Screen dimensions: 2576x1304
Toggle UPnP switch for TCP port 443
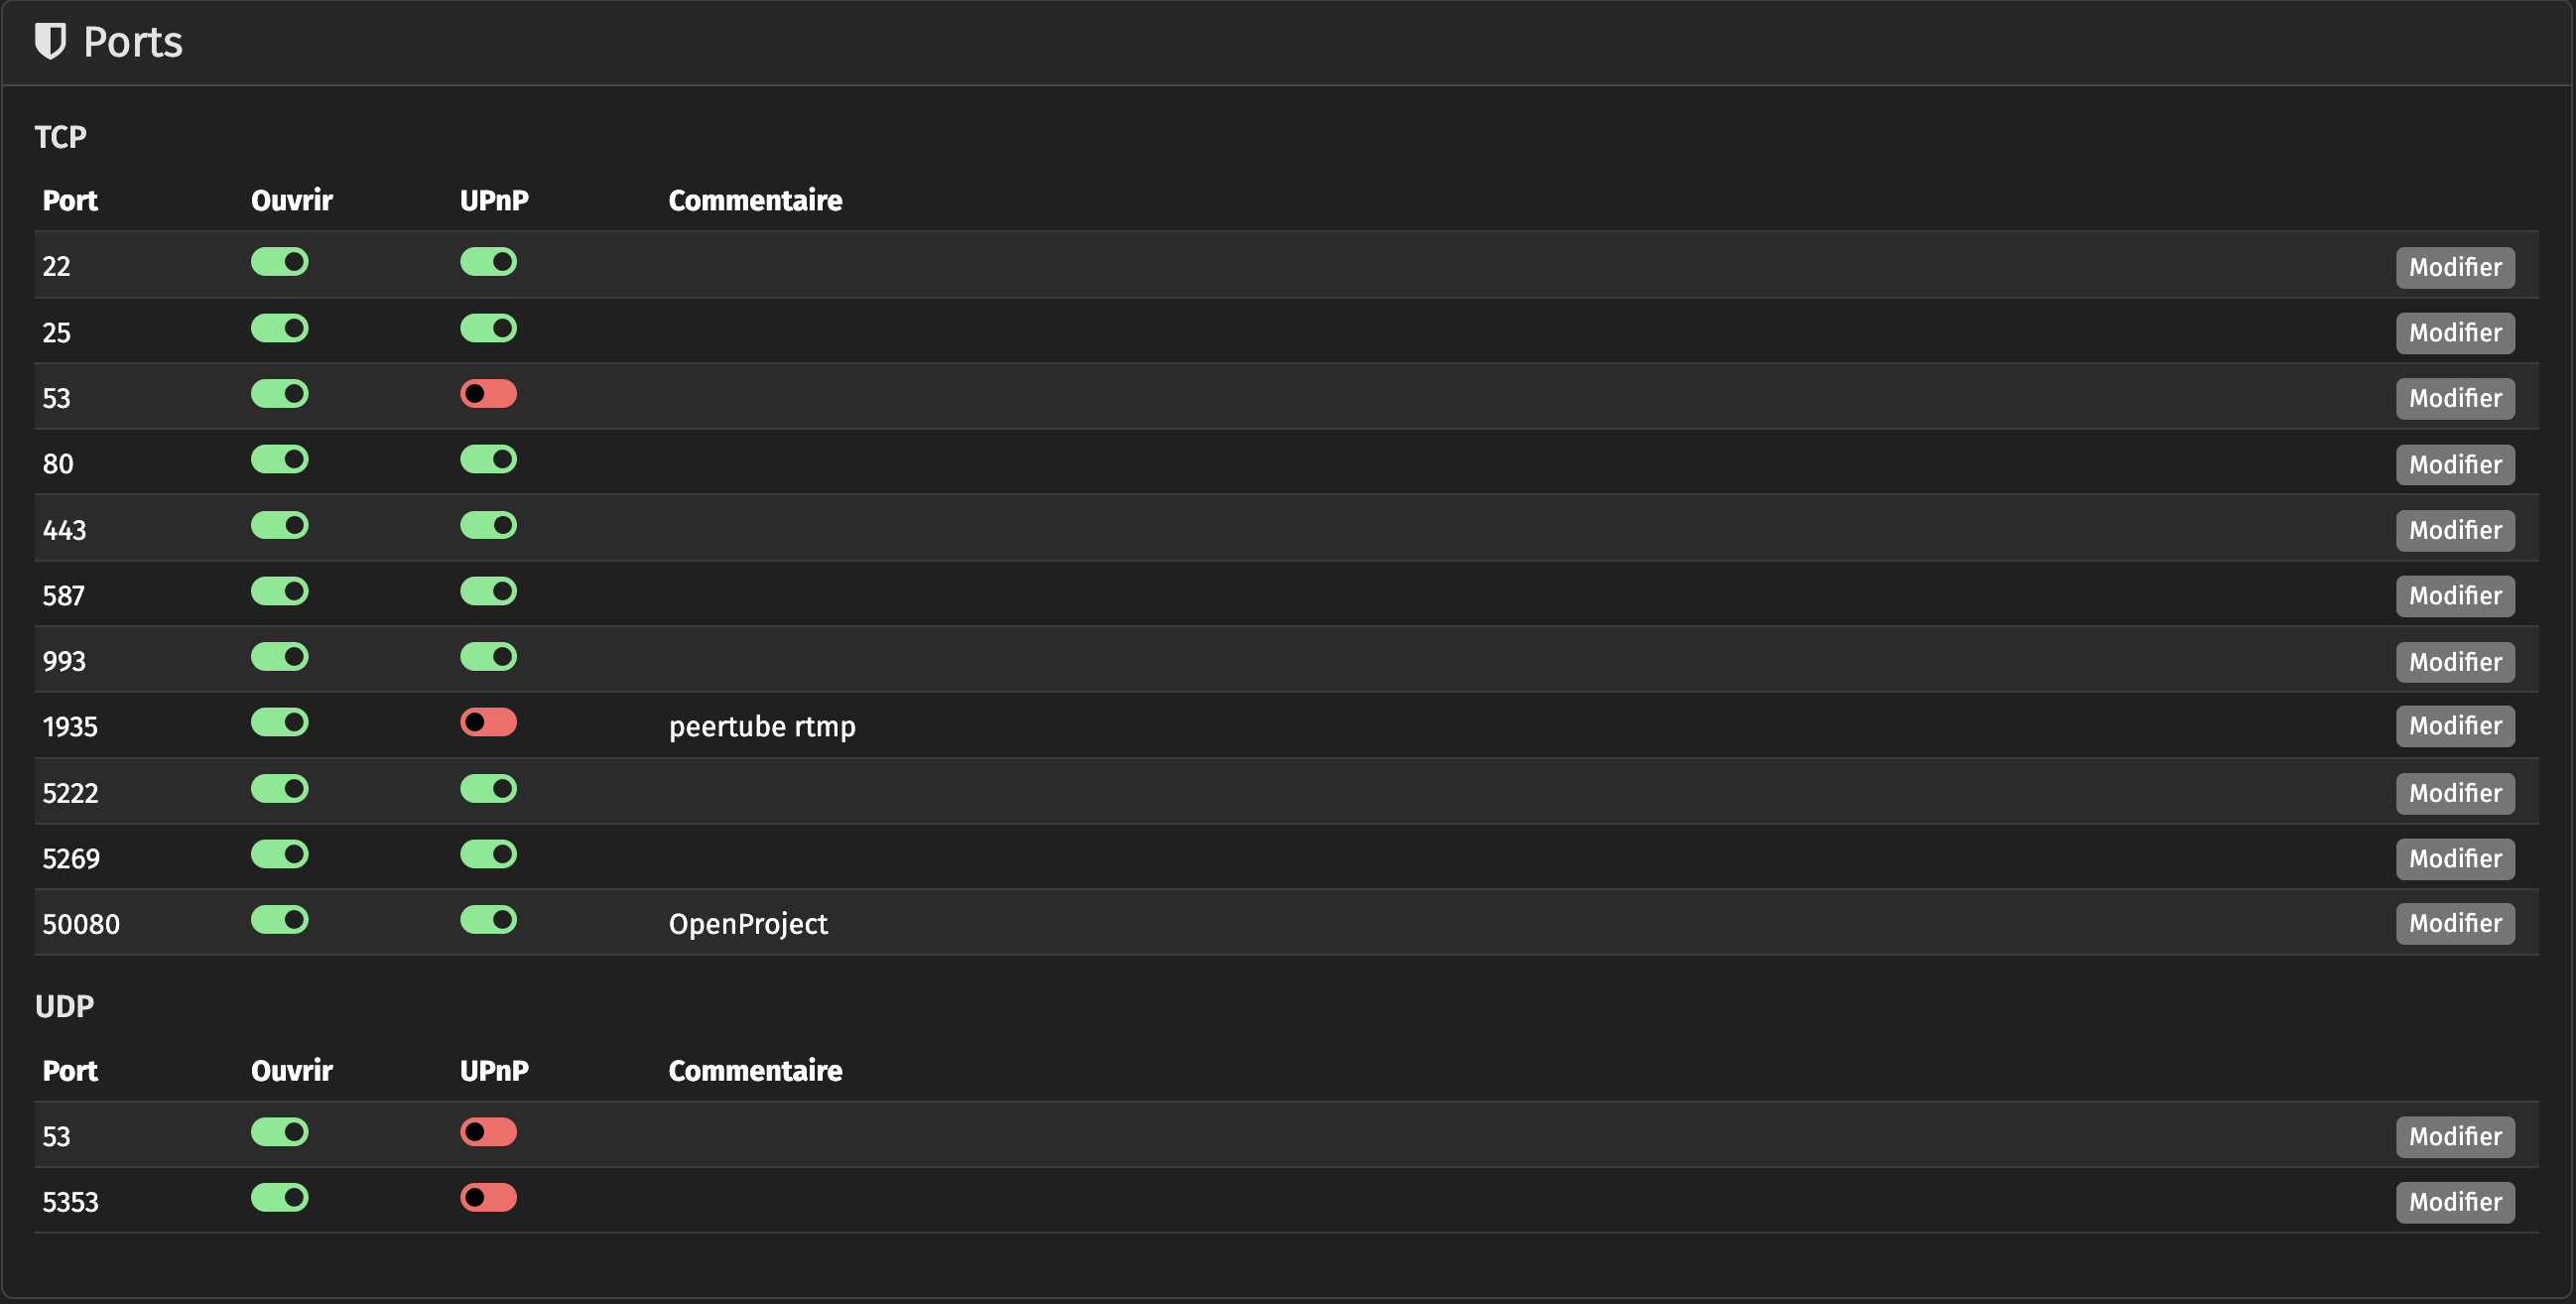tap(488, 526)
